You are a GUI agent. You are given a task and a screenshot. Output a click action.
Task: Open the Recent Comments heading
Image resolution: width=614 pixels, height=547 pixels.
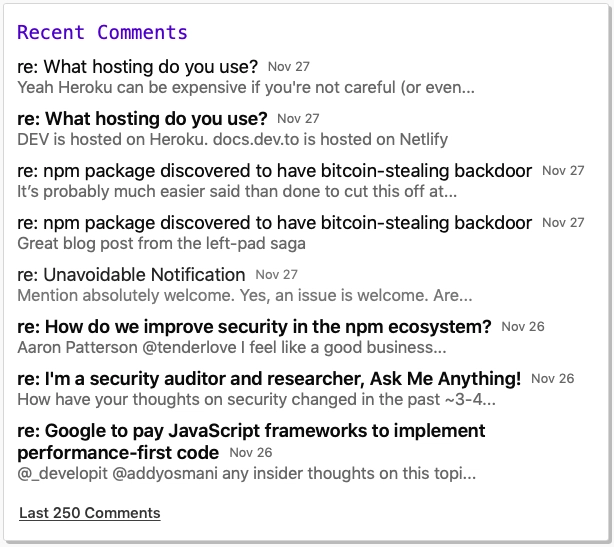coord(103,32)
